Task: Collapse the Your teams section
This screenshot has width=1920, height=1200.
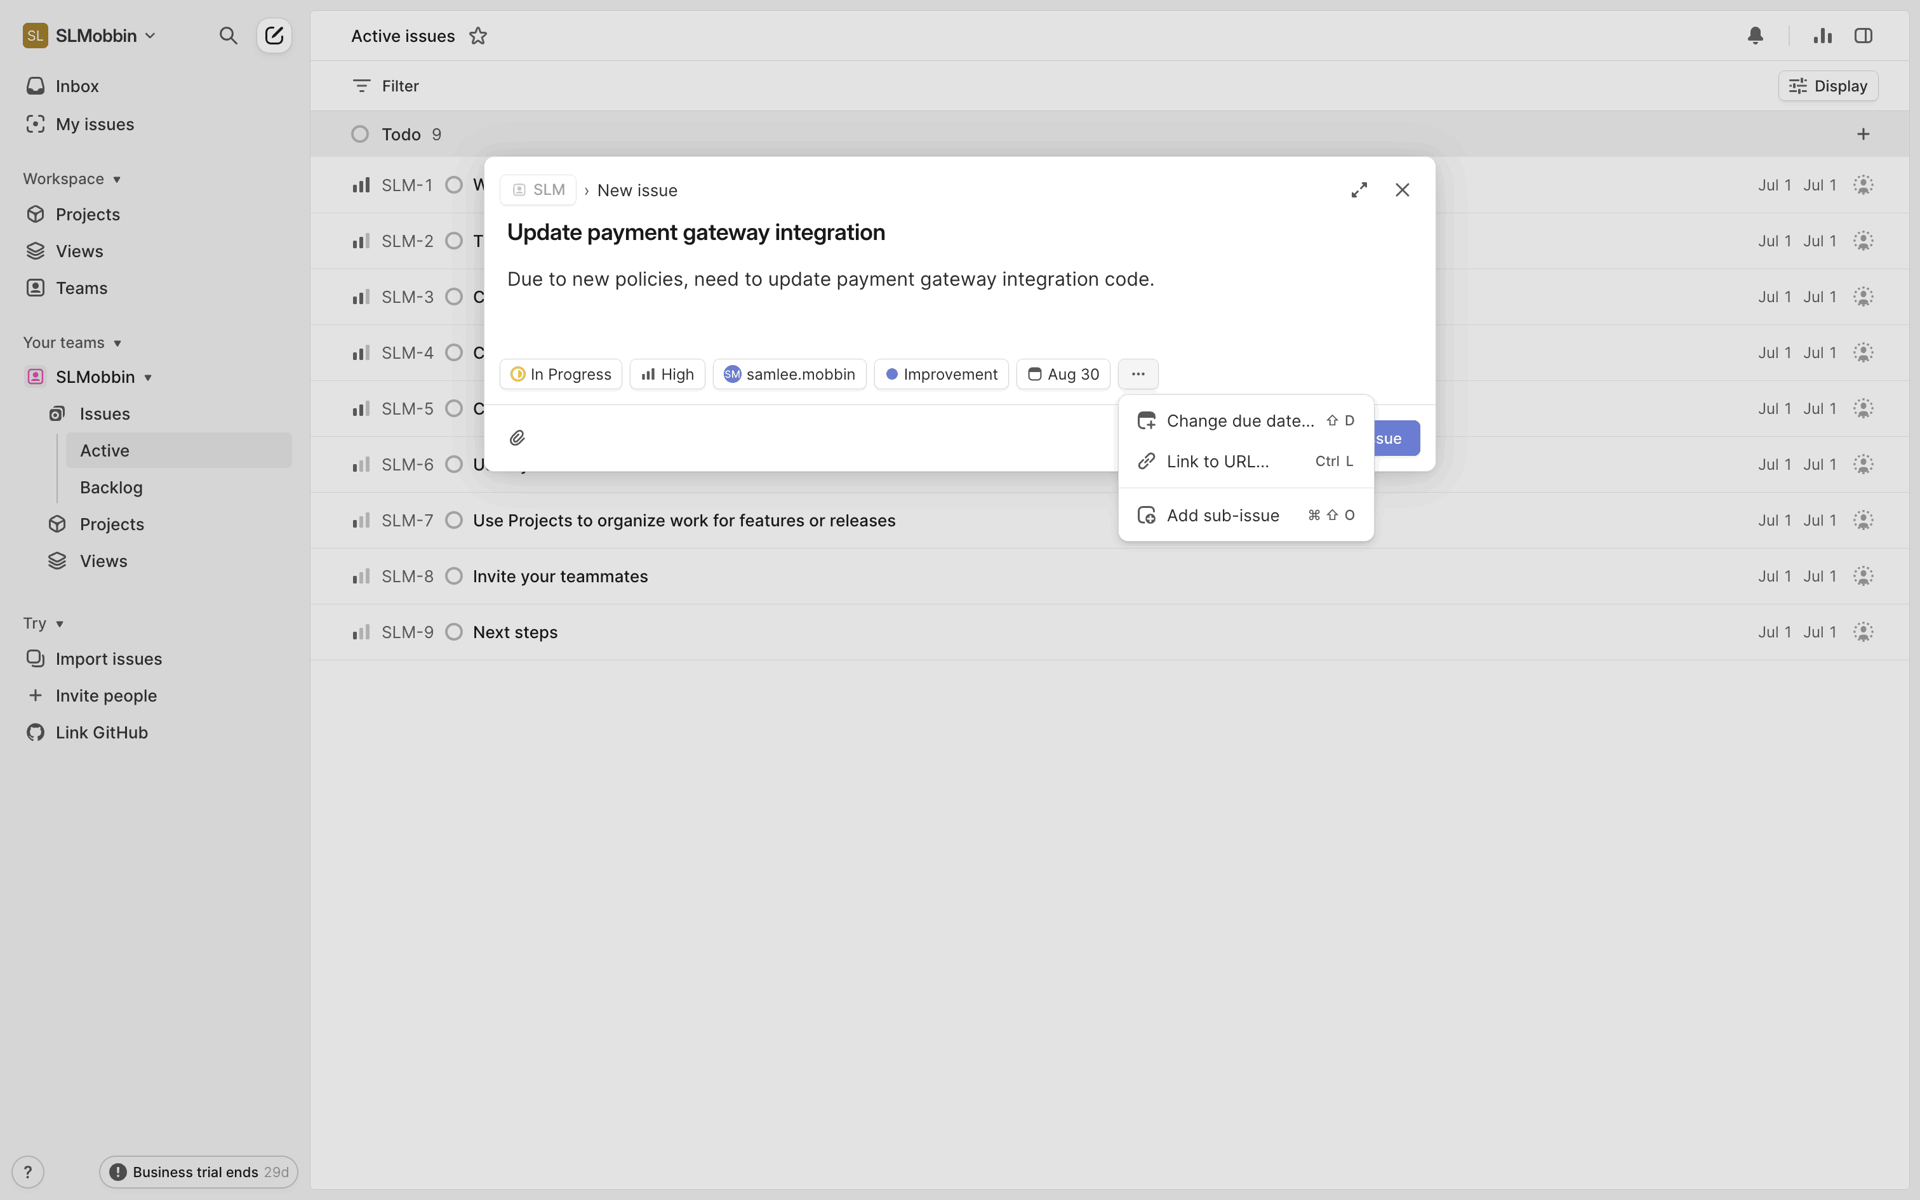Action: [72, 343]
